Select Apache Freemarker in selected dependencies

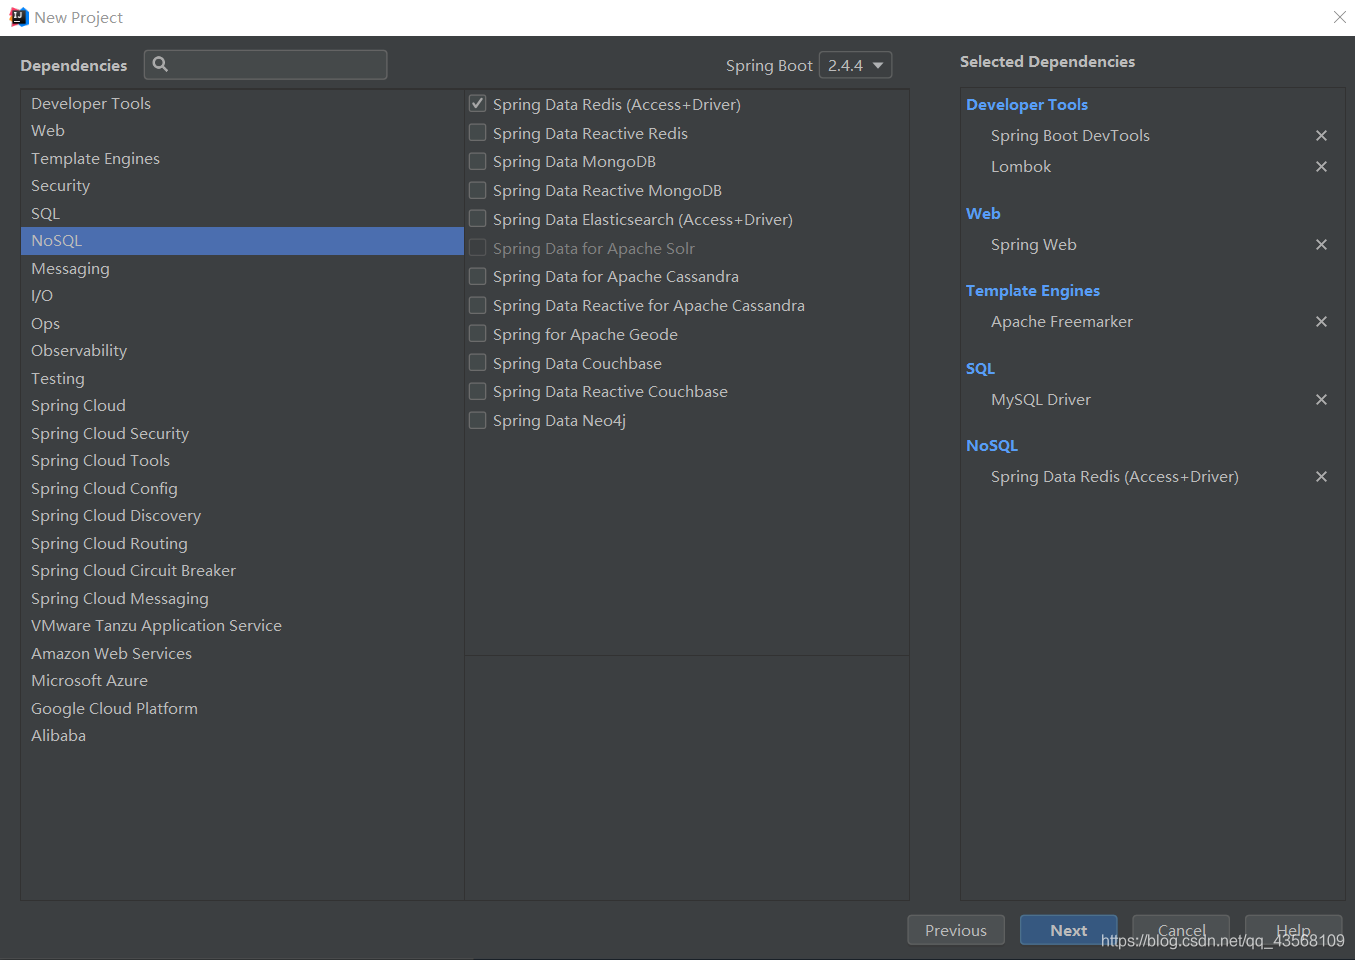click(1062, 322)
